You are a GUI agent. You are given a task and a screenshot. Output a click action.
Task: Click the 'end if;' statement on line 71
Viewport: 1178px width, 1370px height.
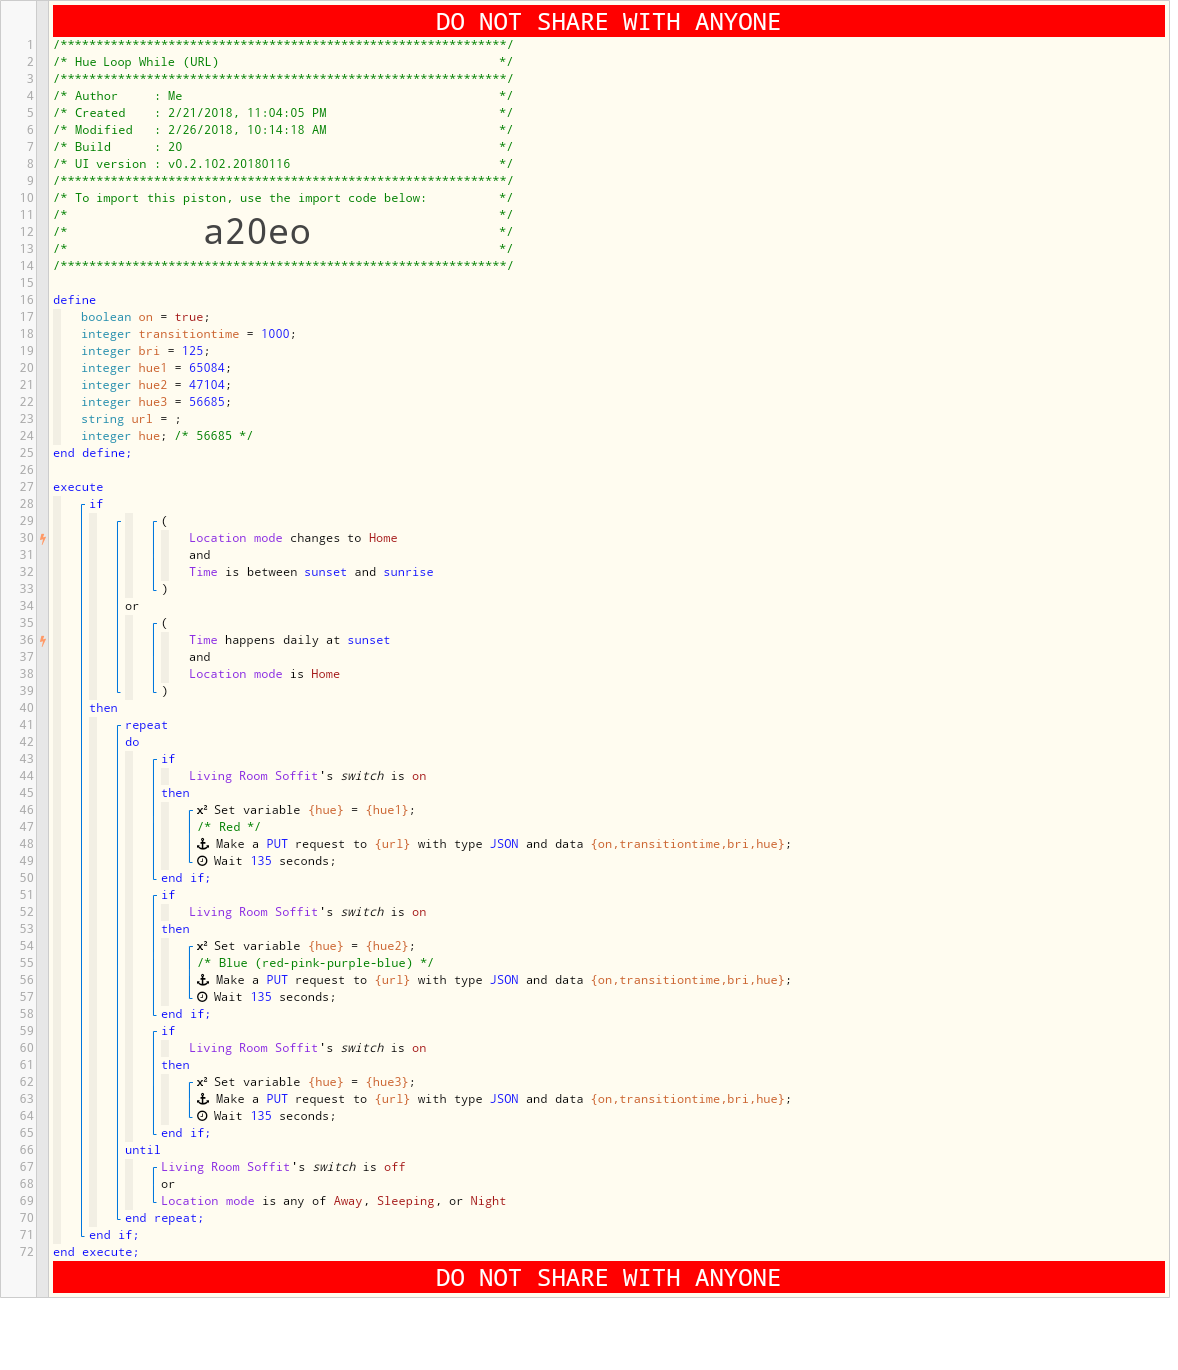coord(114,1235)
